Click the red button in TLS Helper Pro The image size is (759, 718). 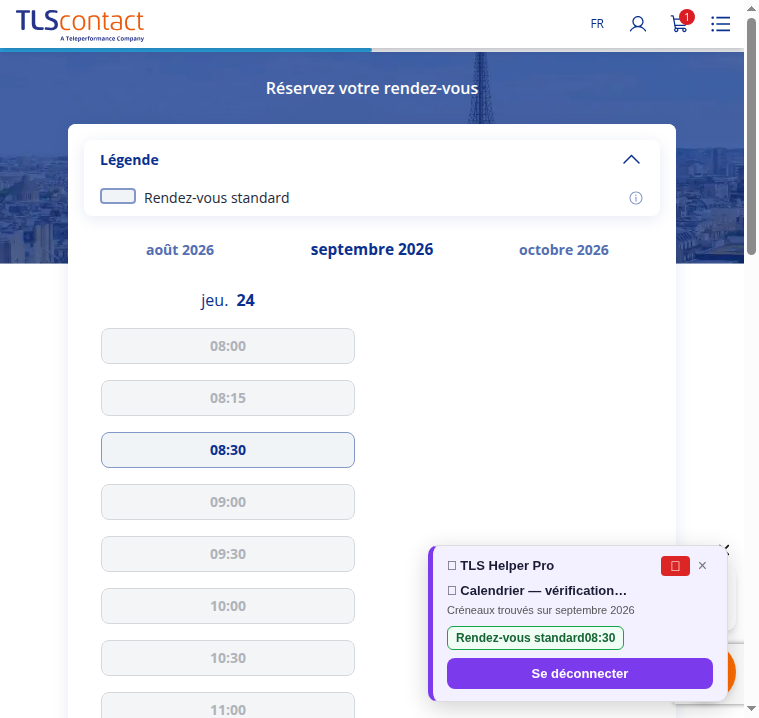click(675, 566)
